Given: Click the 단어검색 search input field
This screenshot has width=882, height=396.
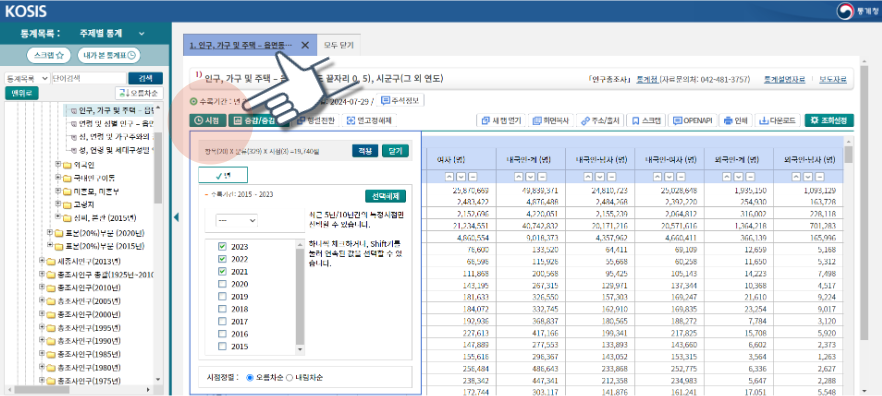Looking at the screenshot, I should coord(88,78).
